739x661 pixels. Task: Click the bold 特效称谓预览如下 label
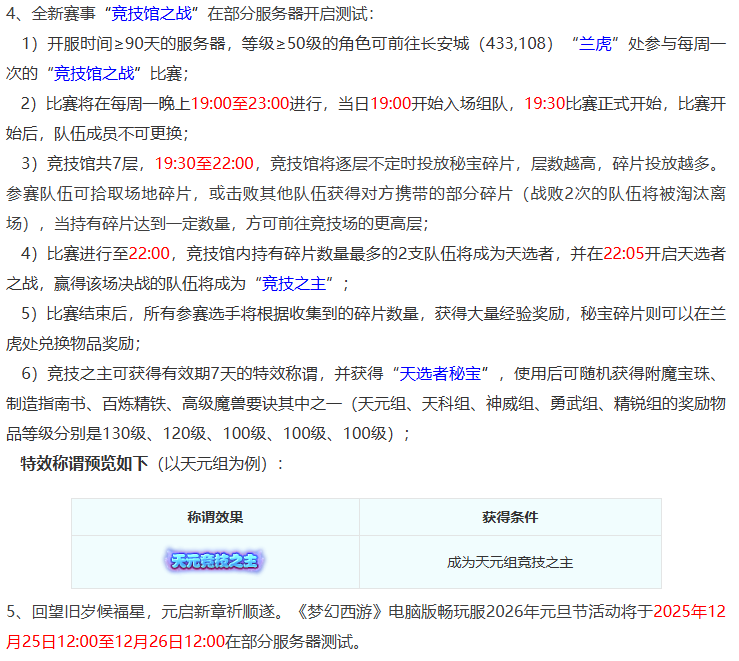84,463
